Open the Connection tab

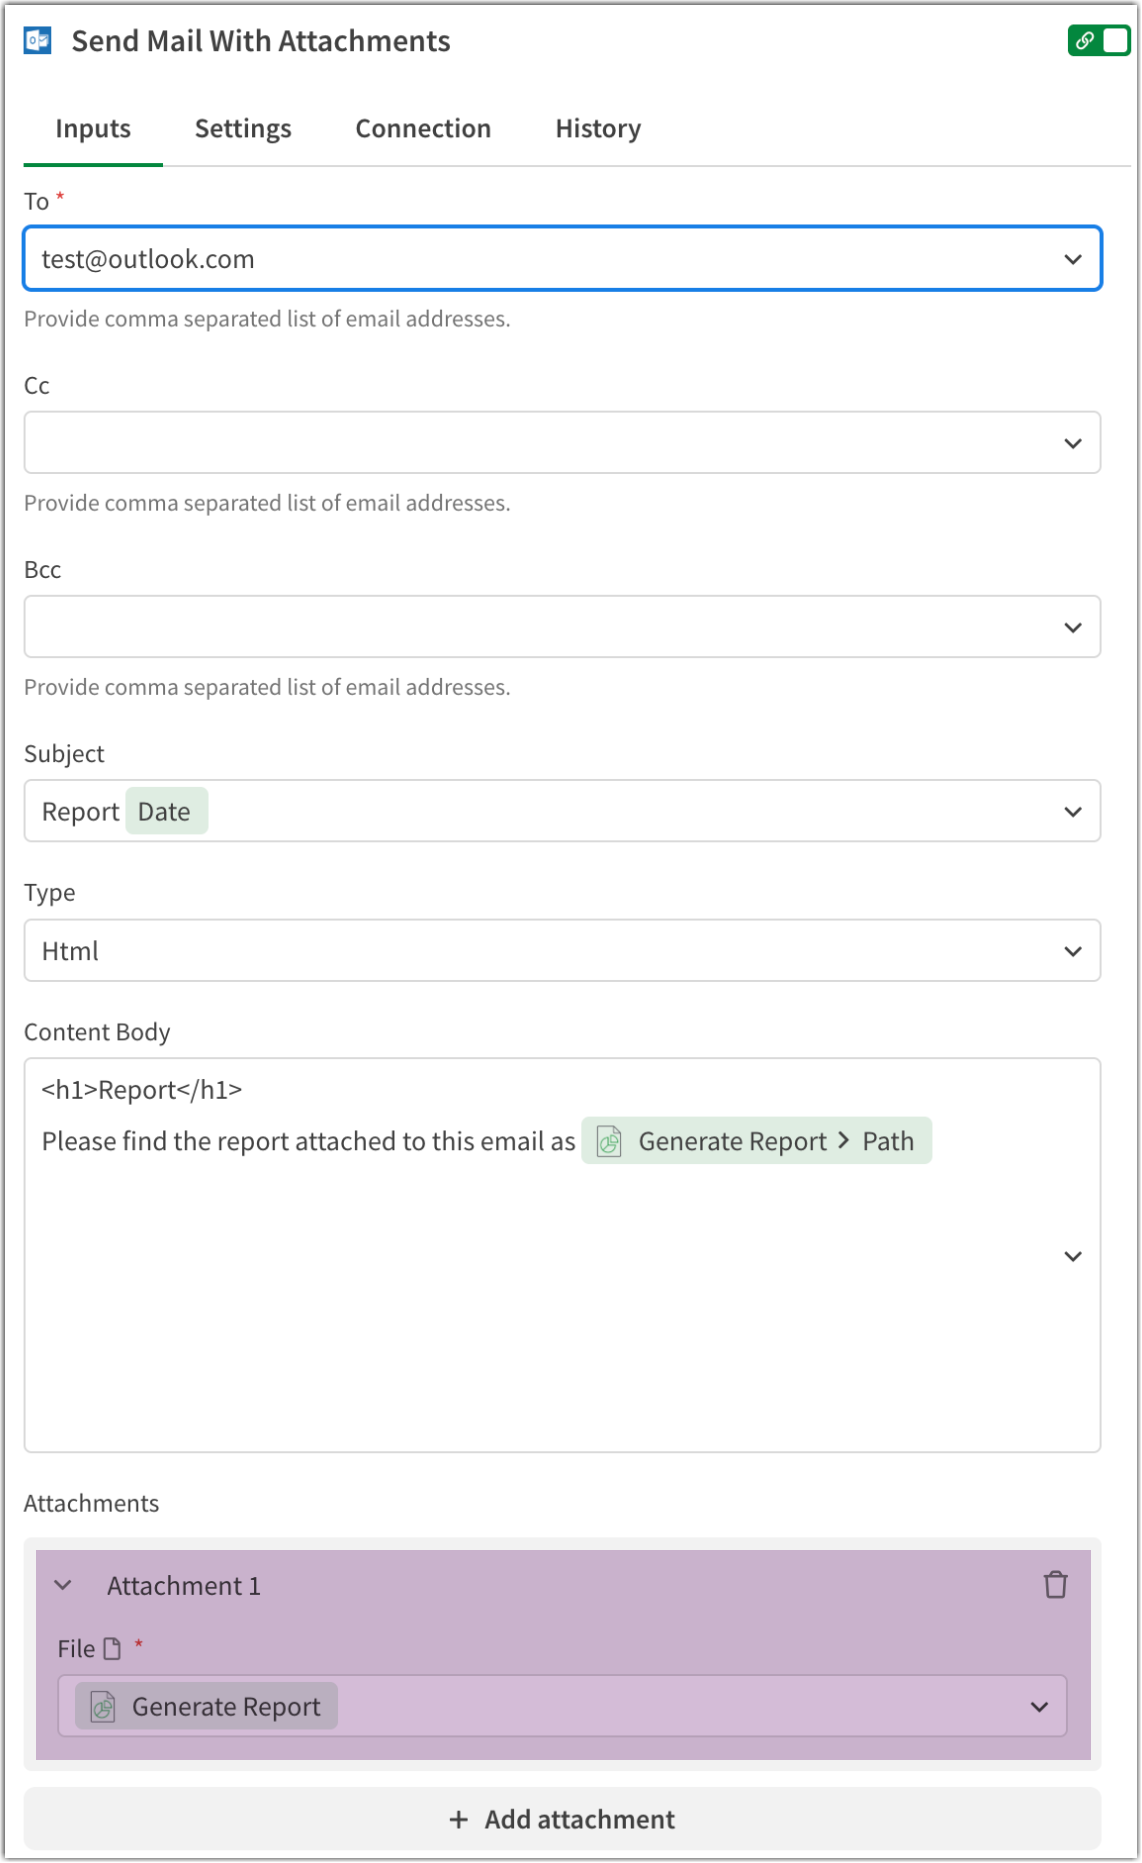coord(423,129)
